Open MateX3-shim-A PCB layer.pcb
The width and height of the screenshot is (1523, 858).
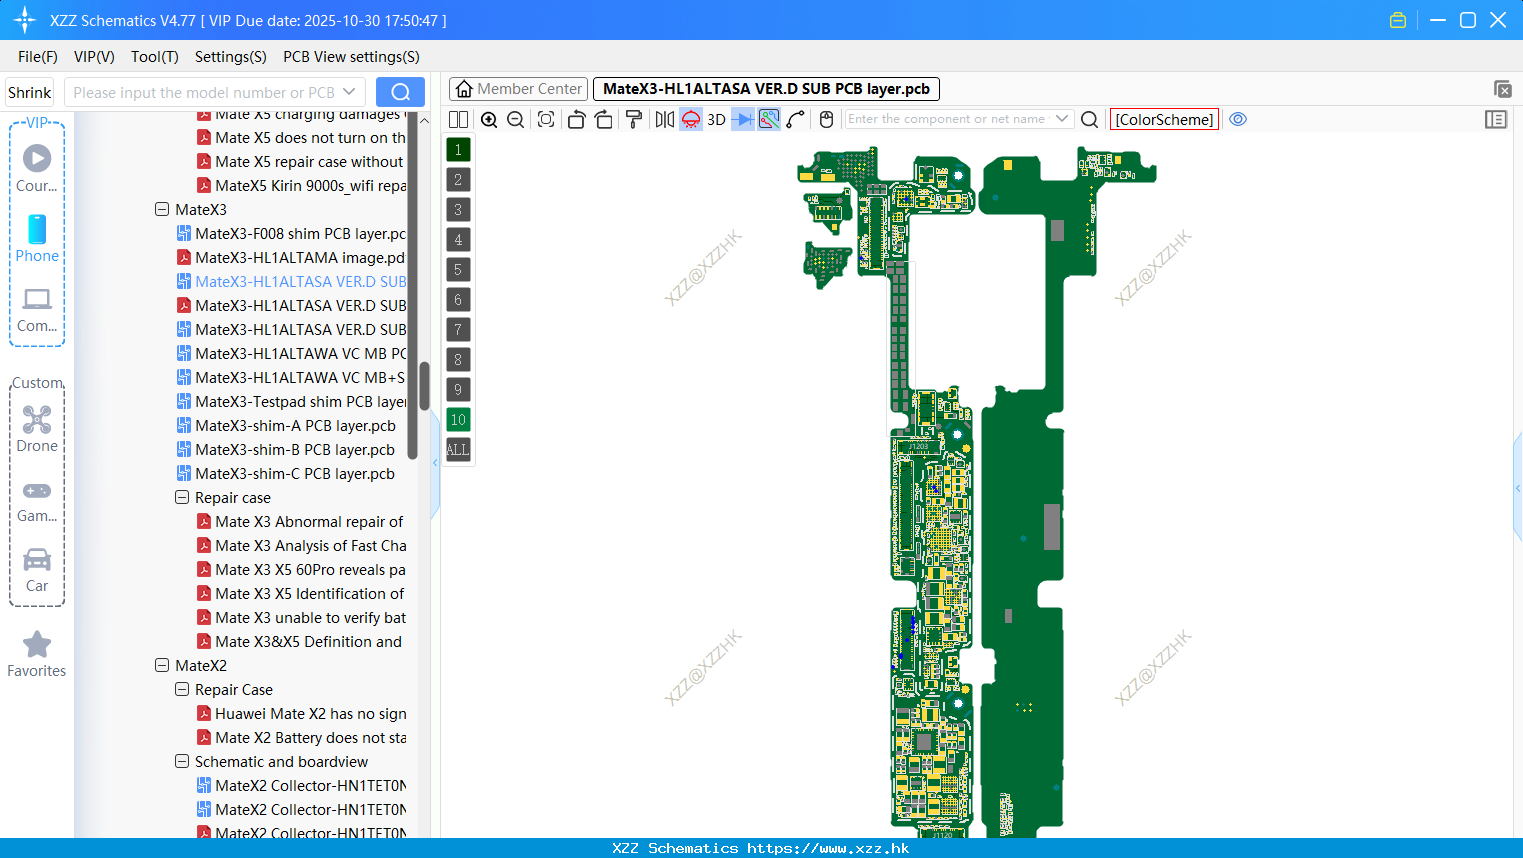[286, 426]
